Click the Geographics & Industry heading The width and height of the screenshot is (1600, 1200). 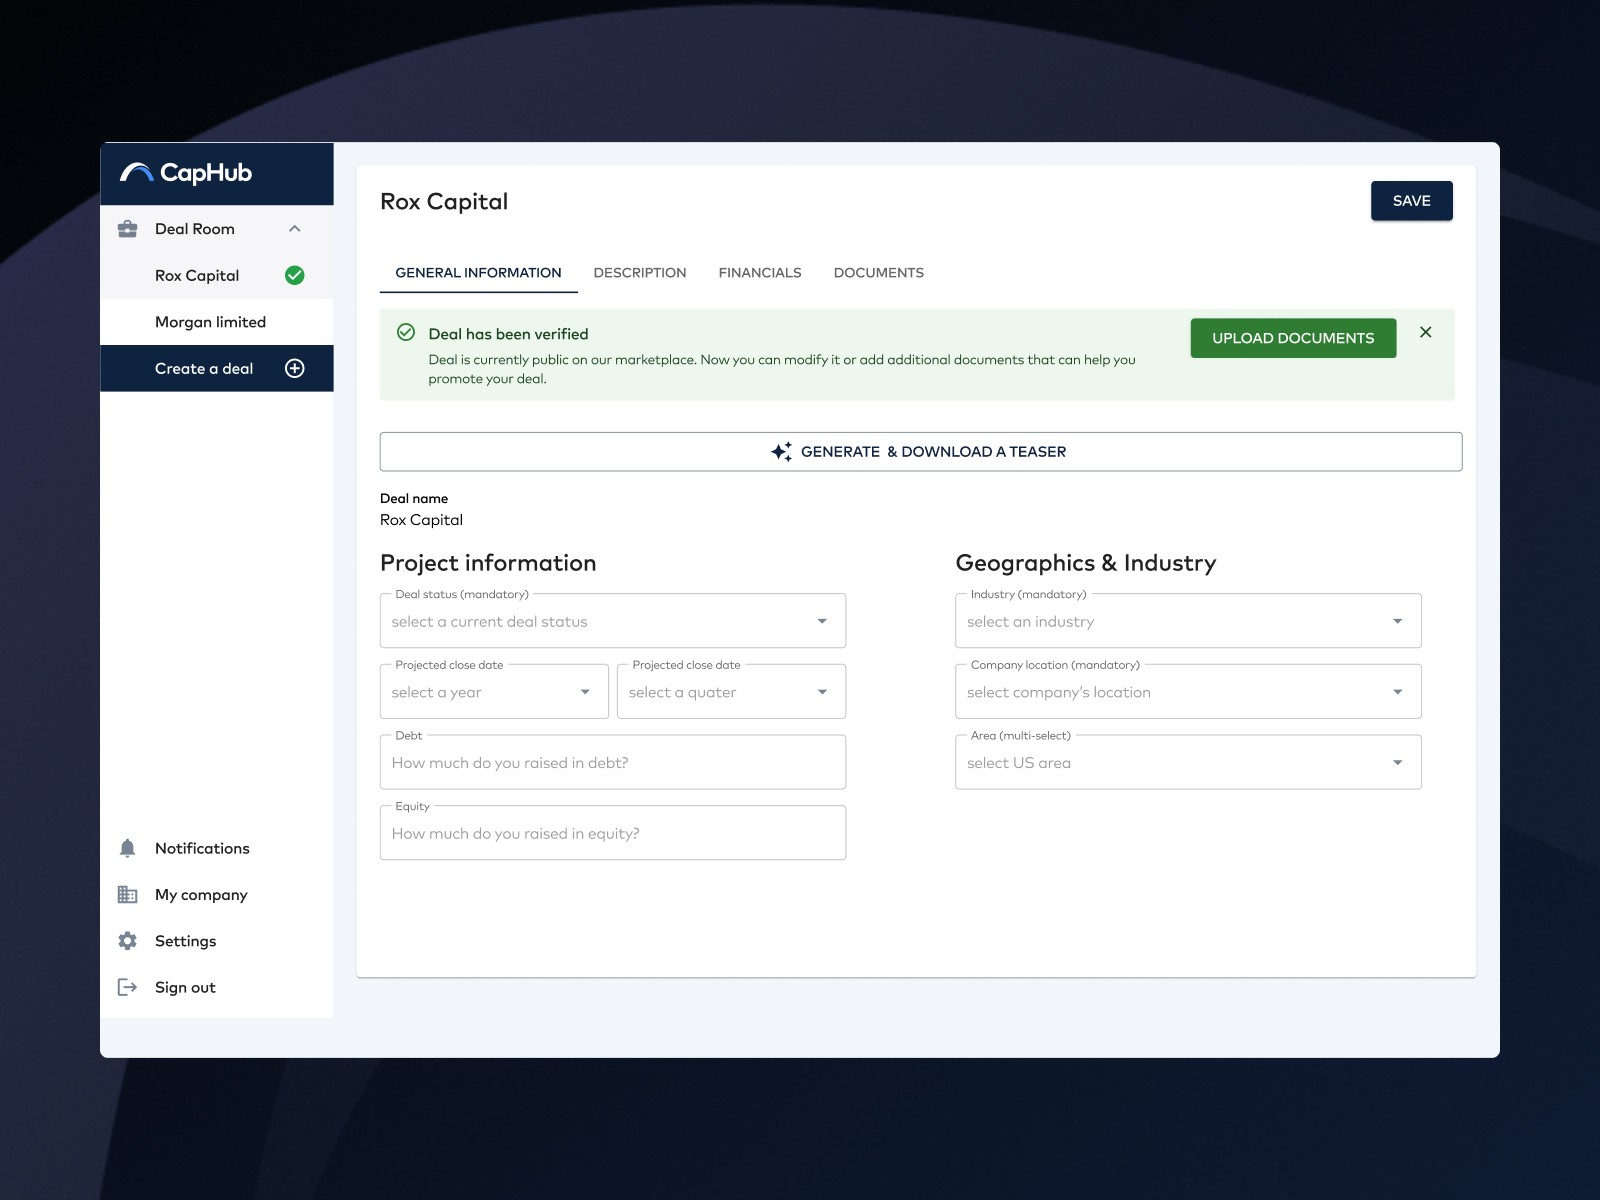pyautogui.click(x=1086, y=563)
